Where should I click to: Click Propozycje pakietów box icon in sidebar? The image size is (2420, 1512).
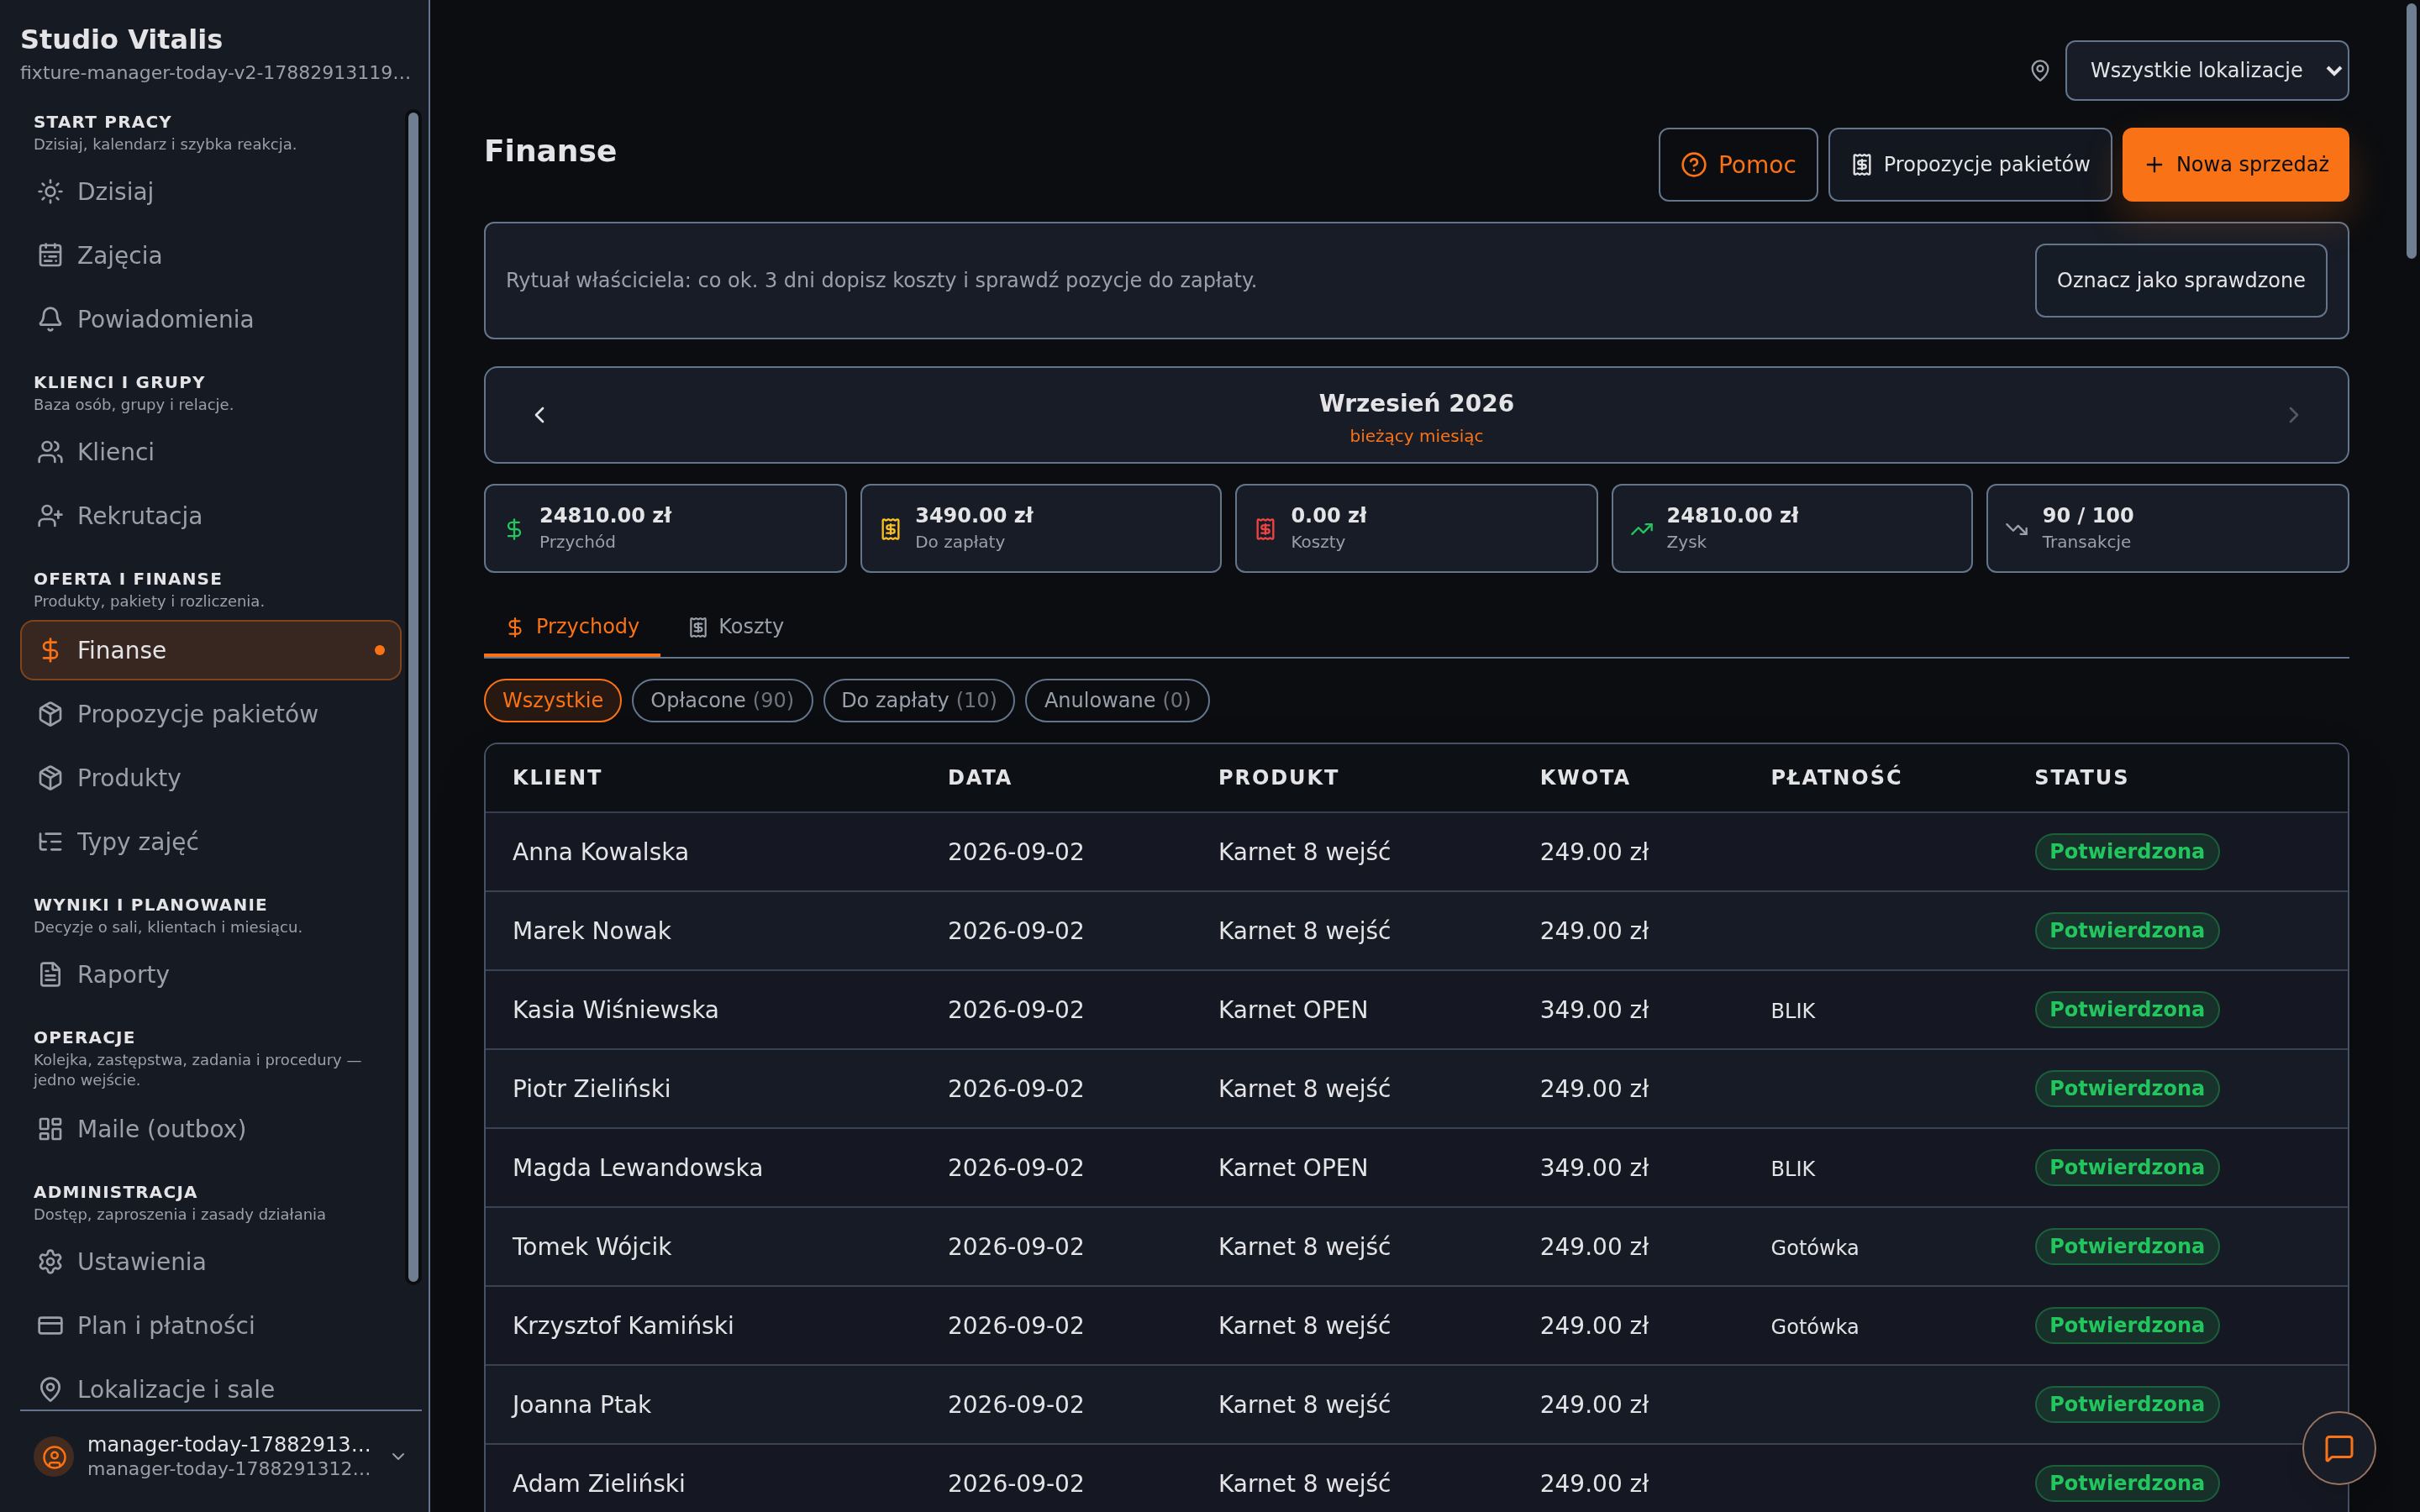coord(50,714)
